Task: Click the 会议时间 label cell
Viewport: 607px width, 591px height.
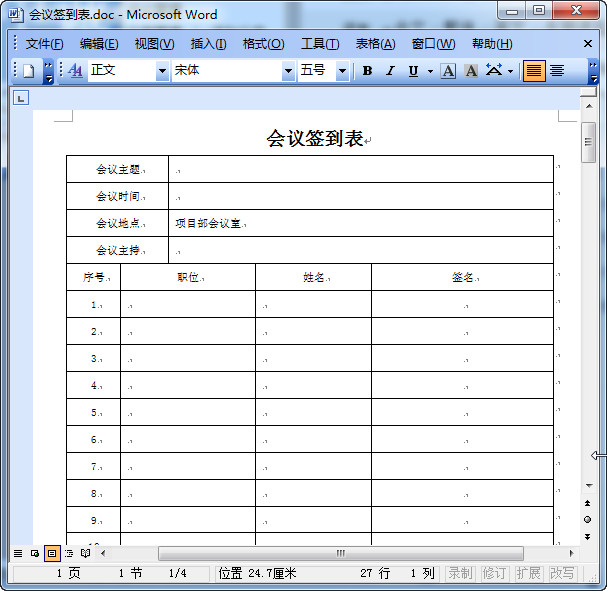Action: pyautogui.click(x=118, y=196)
